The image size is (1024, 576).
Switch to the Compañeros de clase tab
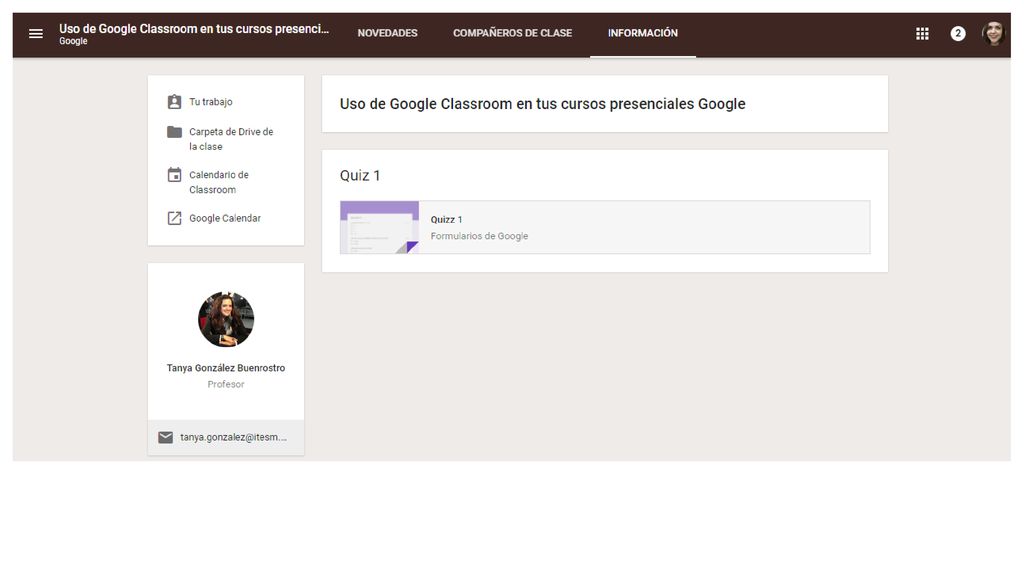[x=513, y=33]
